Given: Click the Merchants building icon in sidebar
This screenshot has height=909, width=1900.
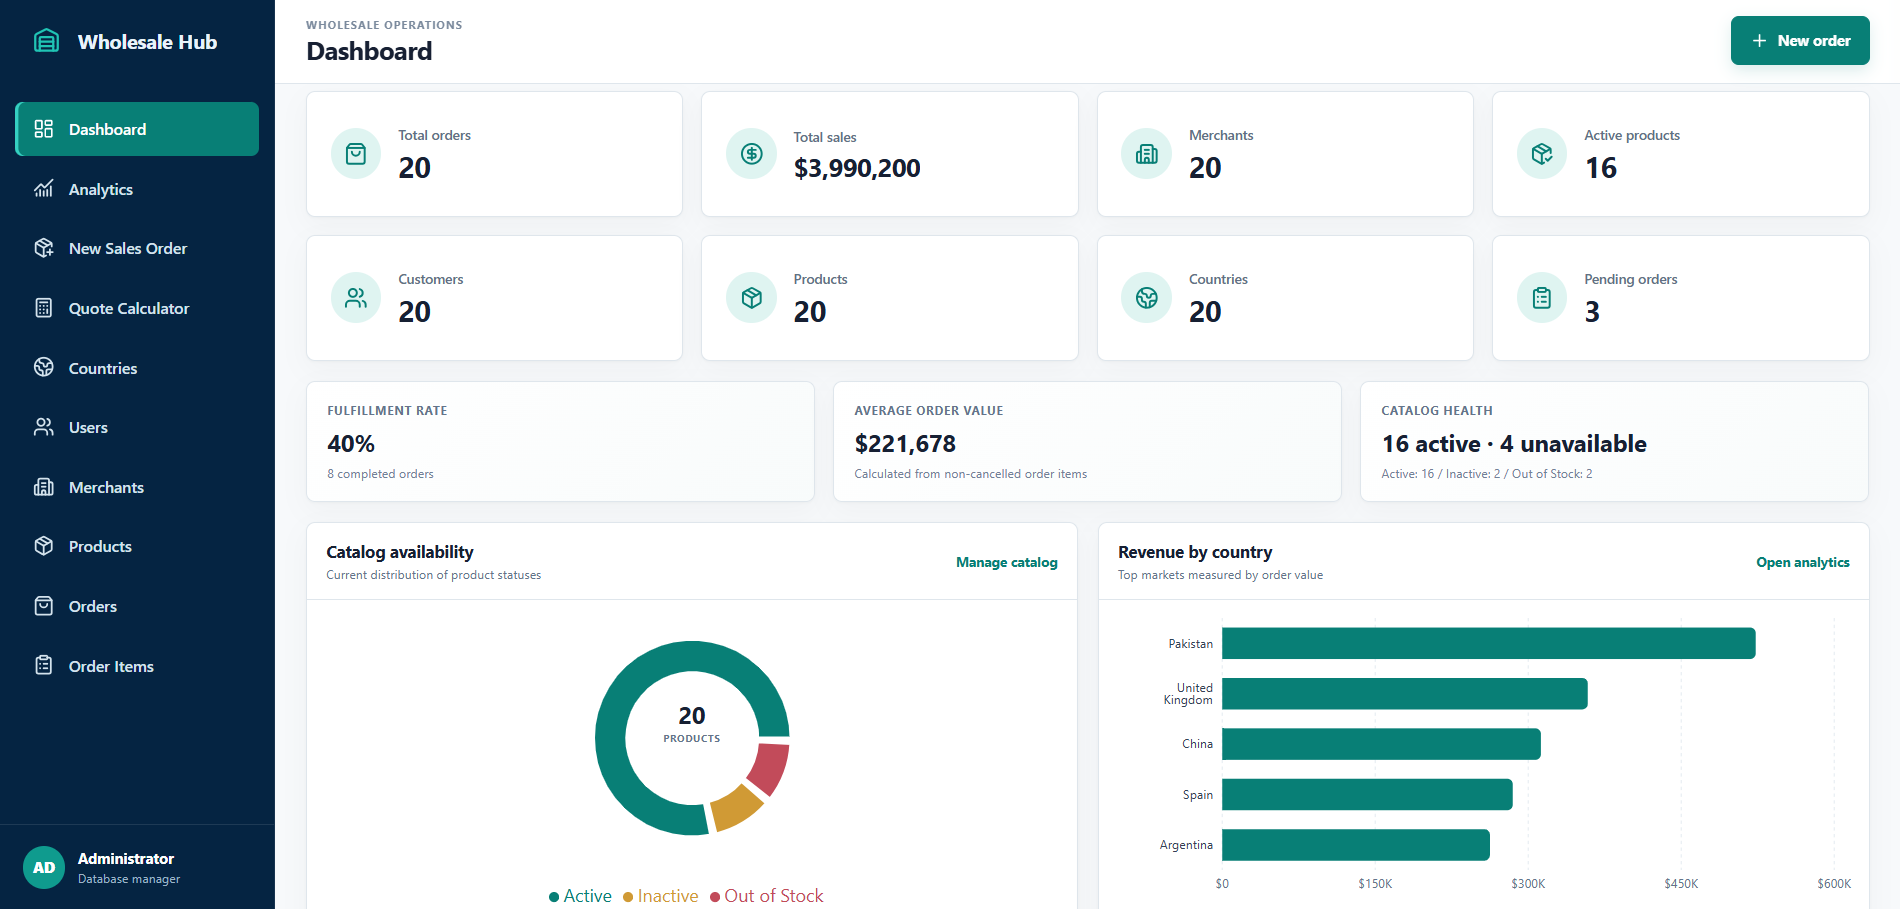Looking at the screenshot, I should tap(43, 487).
